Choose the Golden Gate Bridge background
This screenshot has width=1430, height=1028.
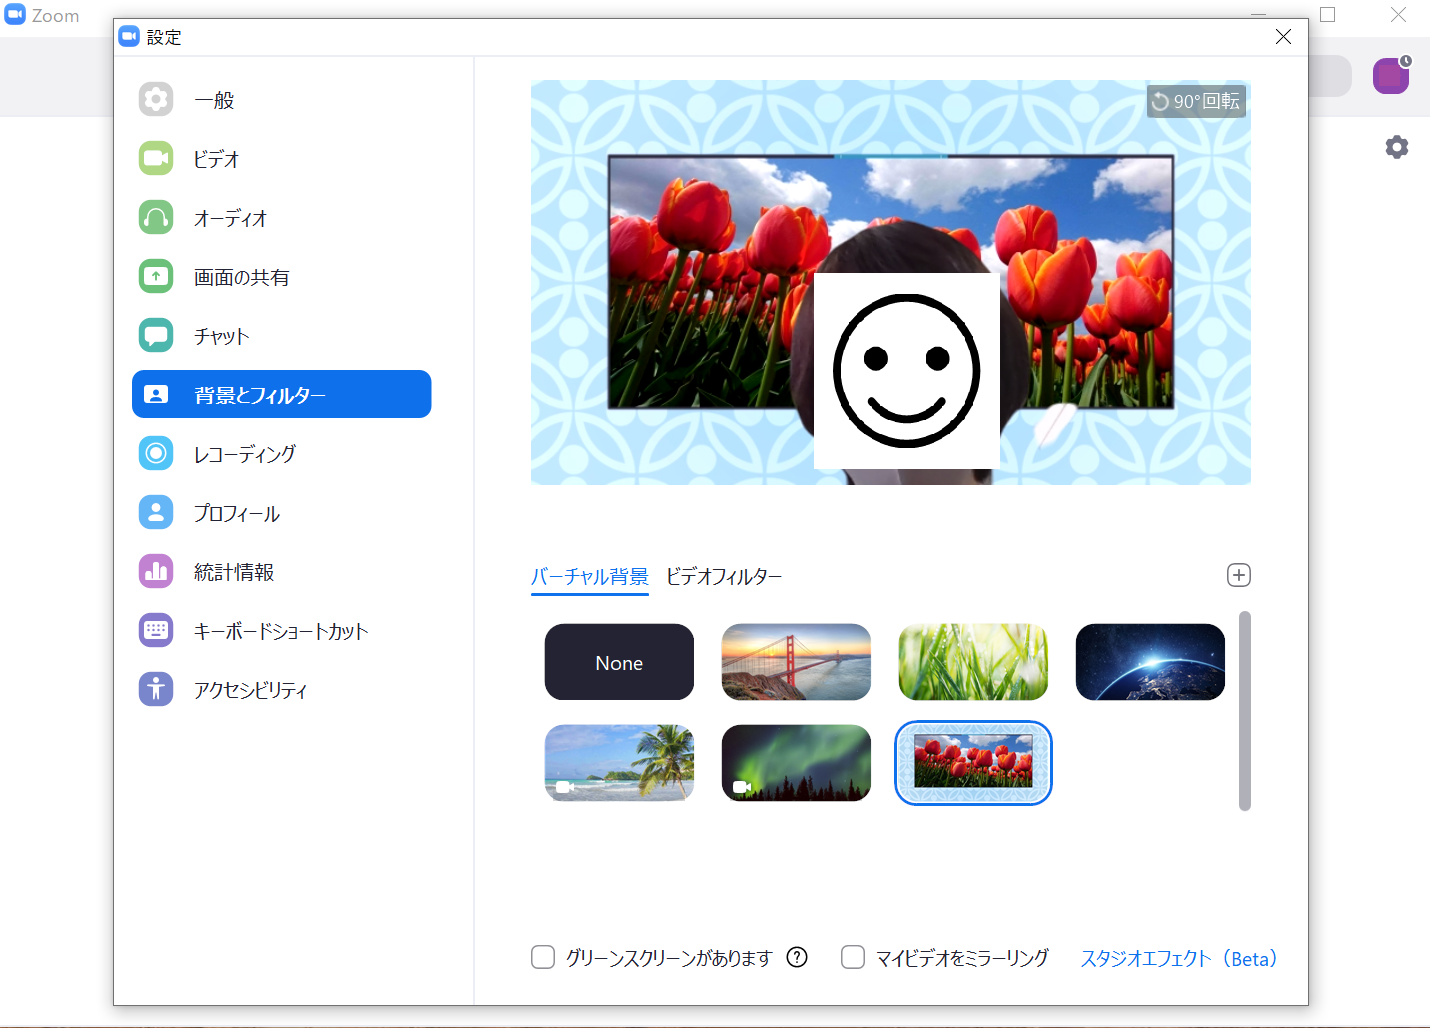(x=796, y=662)
